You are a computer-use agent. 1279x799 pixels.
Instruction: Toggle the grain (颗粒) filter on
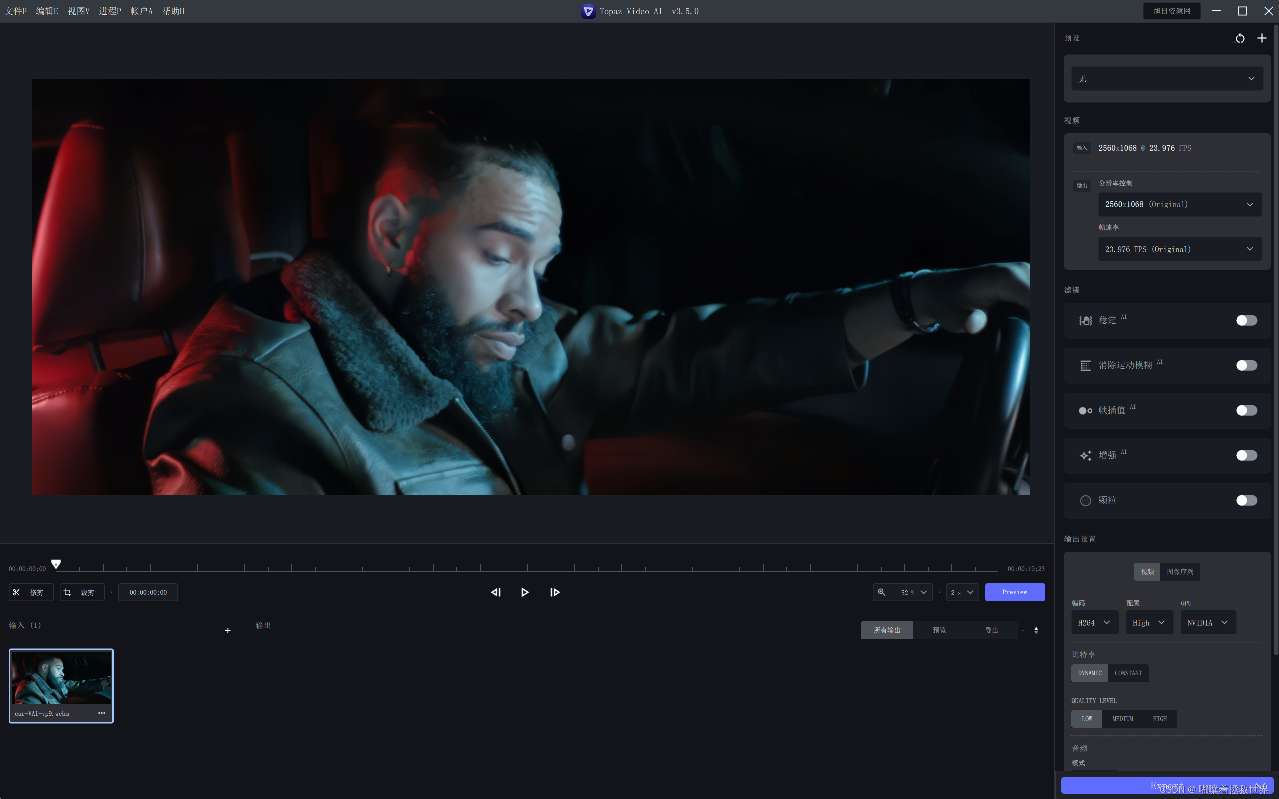tap(1245, 500)
